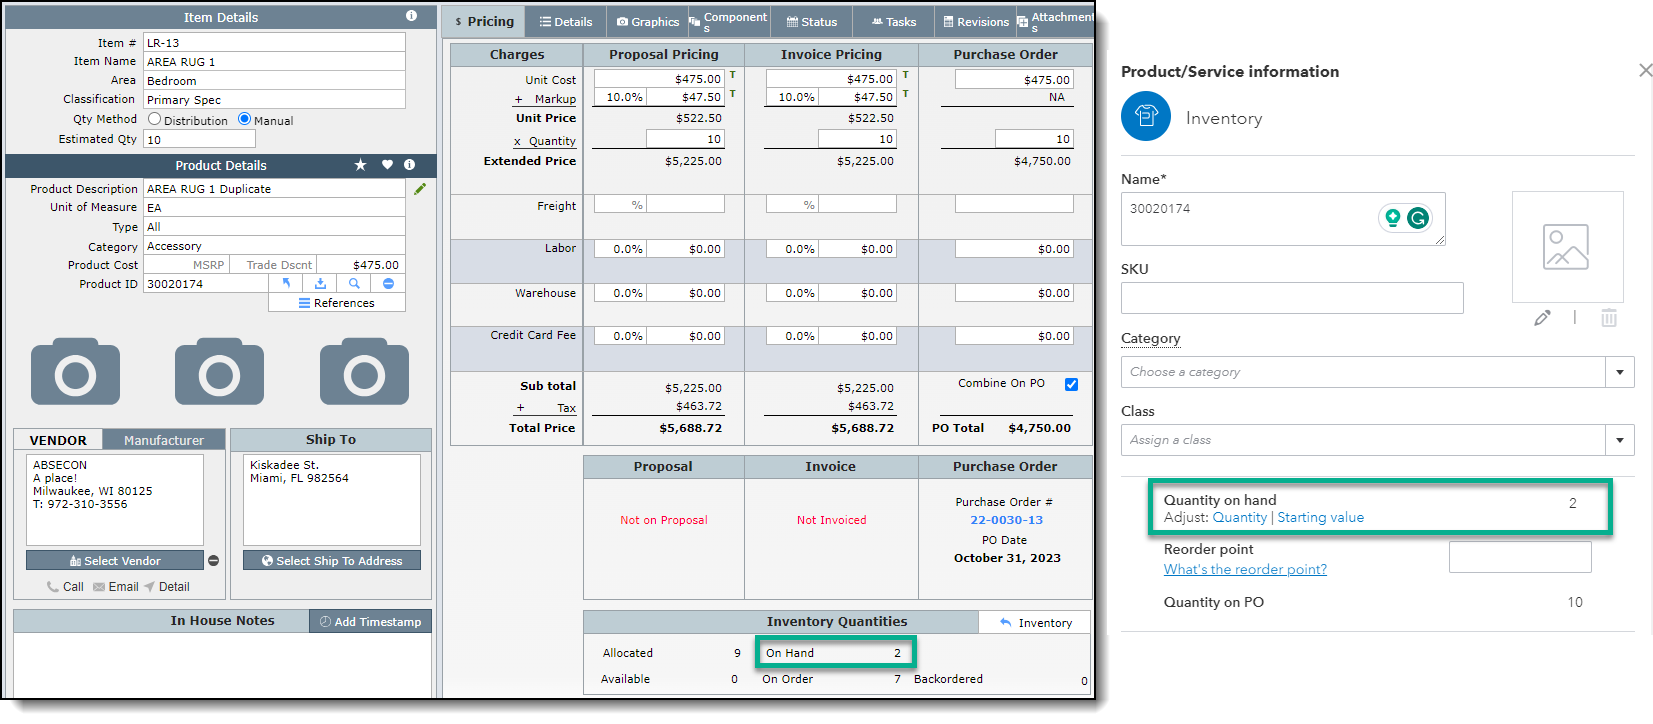
Task: Click the green pencil edit icon beside Product Description
Action: coord(420,188)
